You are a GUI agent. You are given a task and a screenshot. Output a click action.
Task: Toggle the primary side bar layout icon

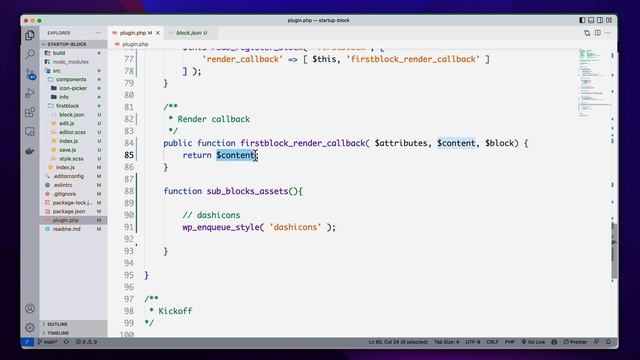pyautogui.click(x=582, y=20)
